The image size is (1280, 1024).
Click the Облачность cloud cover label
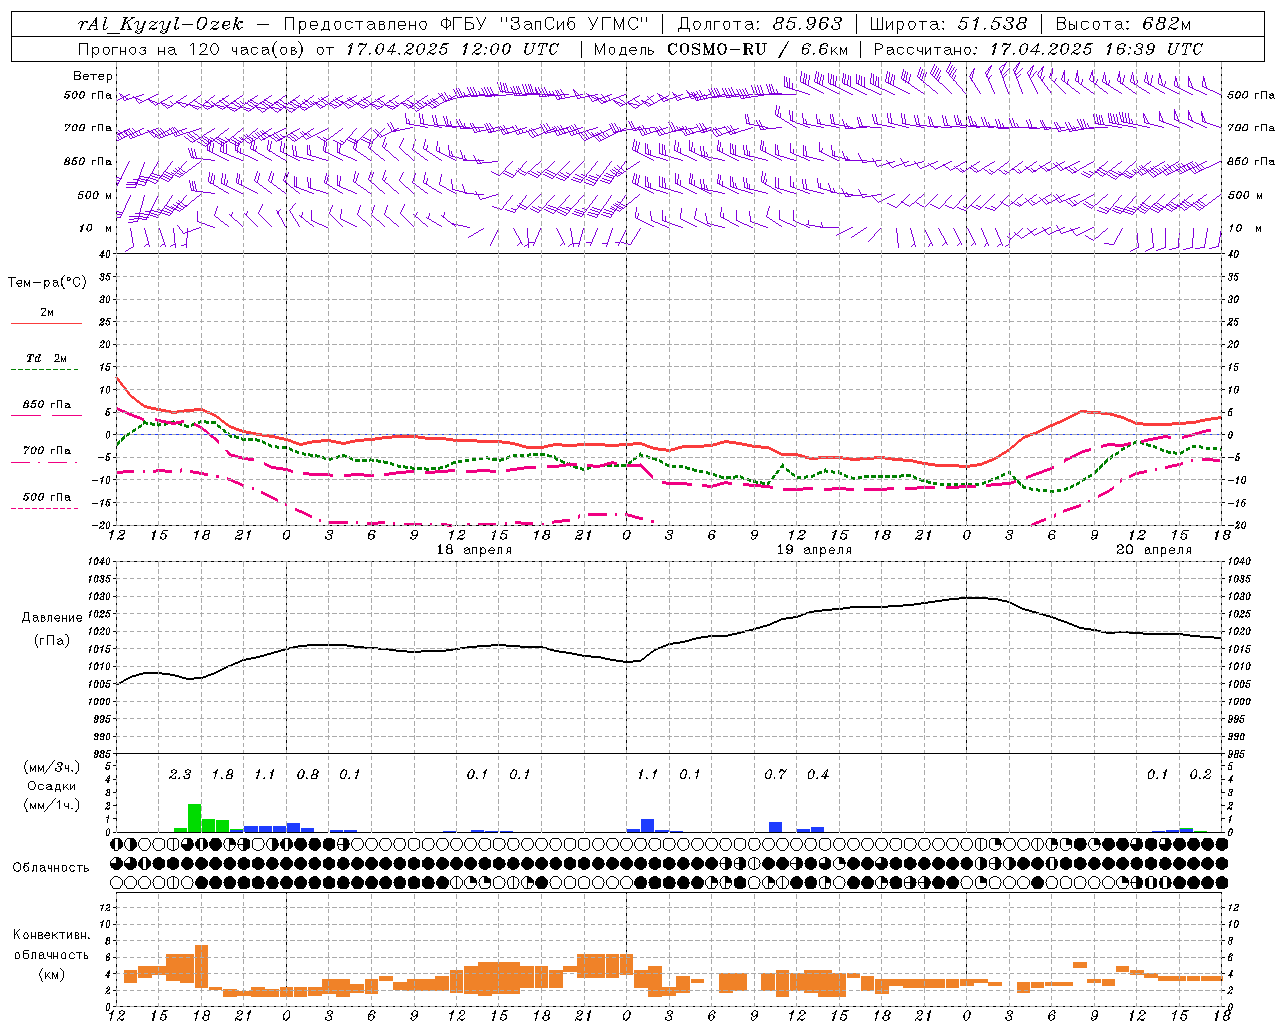click(50, 867)
